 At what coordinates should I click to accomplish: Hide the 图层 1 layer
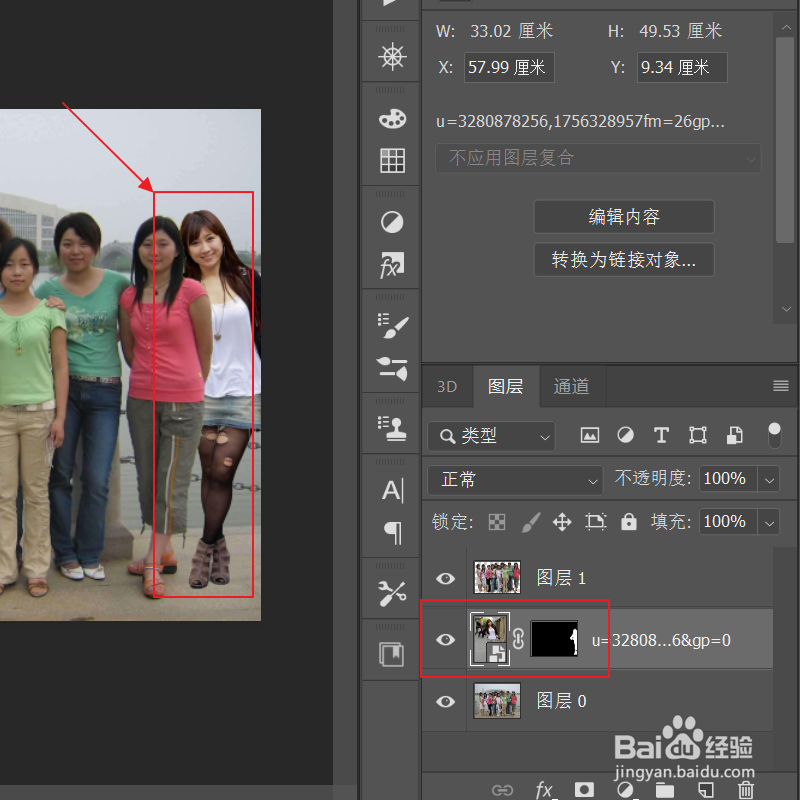tap(445, 578)
